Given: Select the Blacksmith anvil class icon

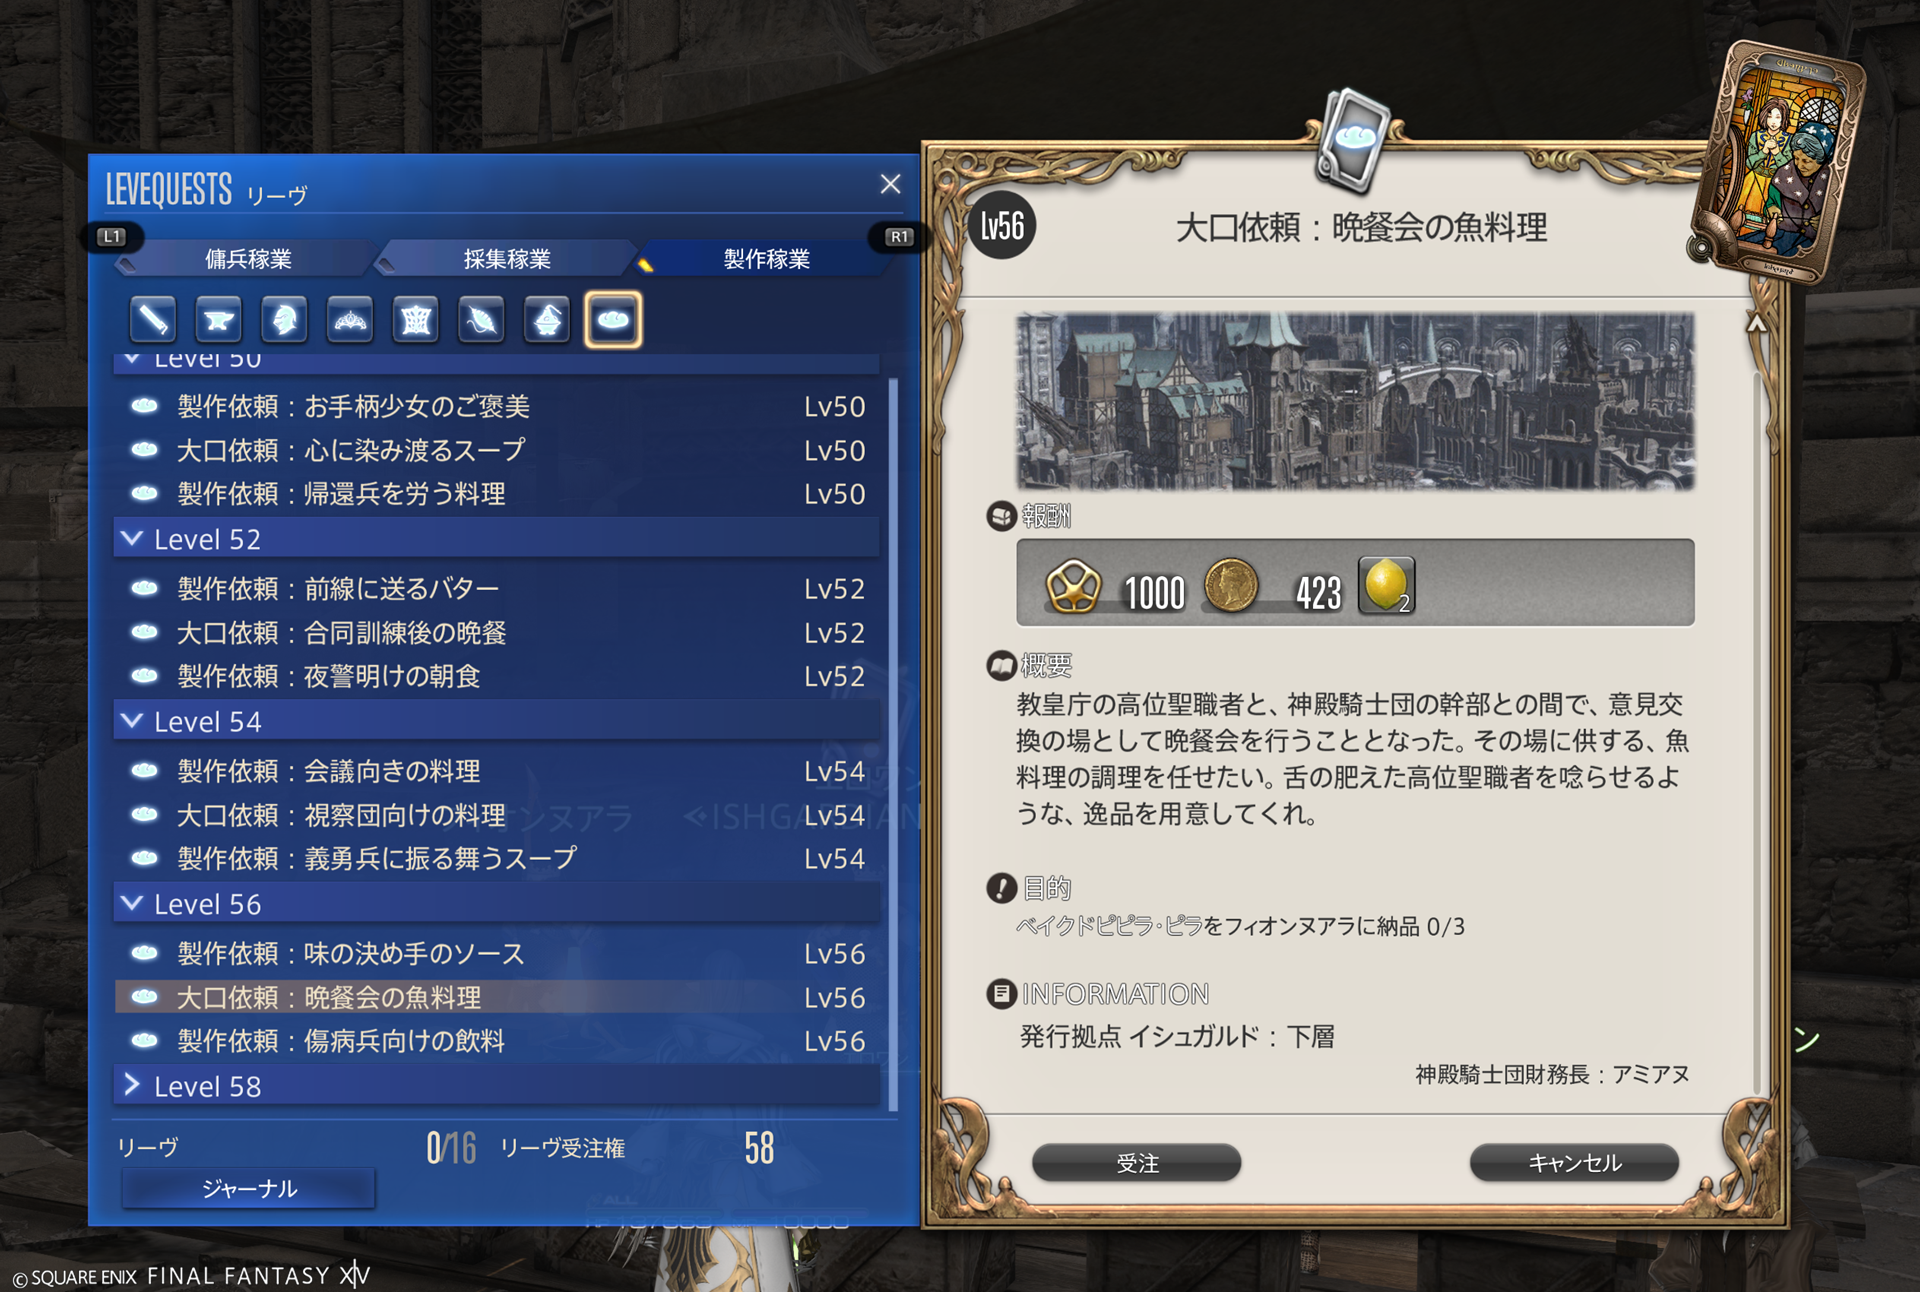Looking at the screenshot, I should pyautogui.click(x=219, y=320).
